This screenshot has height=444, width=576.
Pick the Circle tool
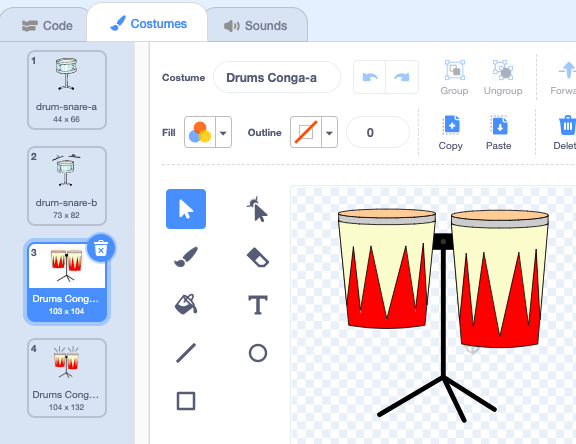click(x=258, y=353)
